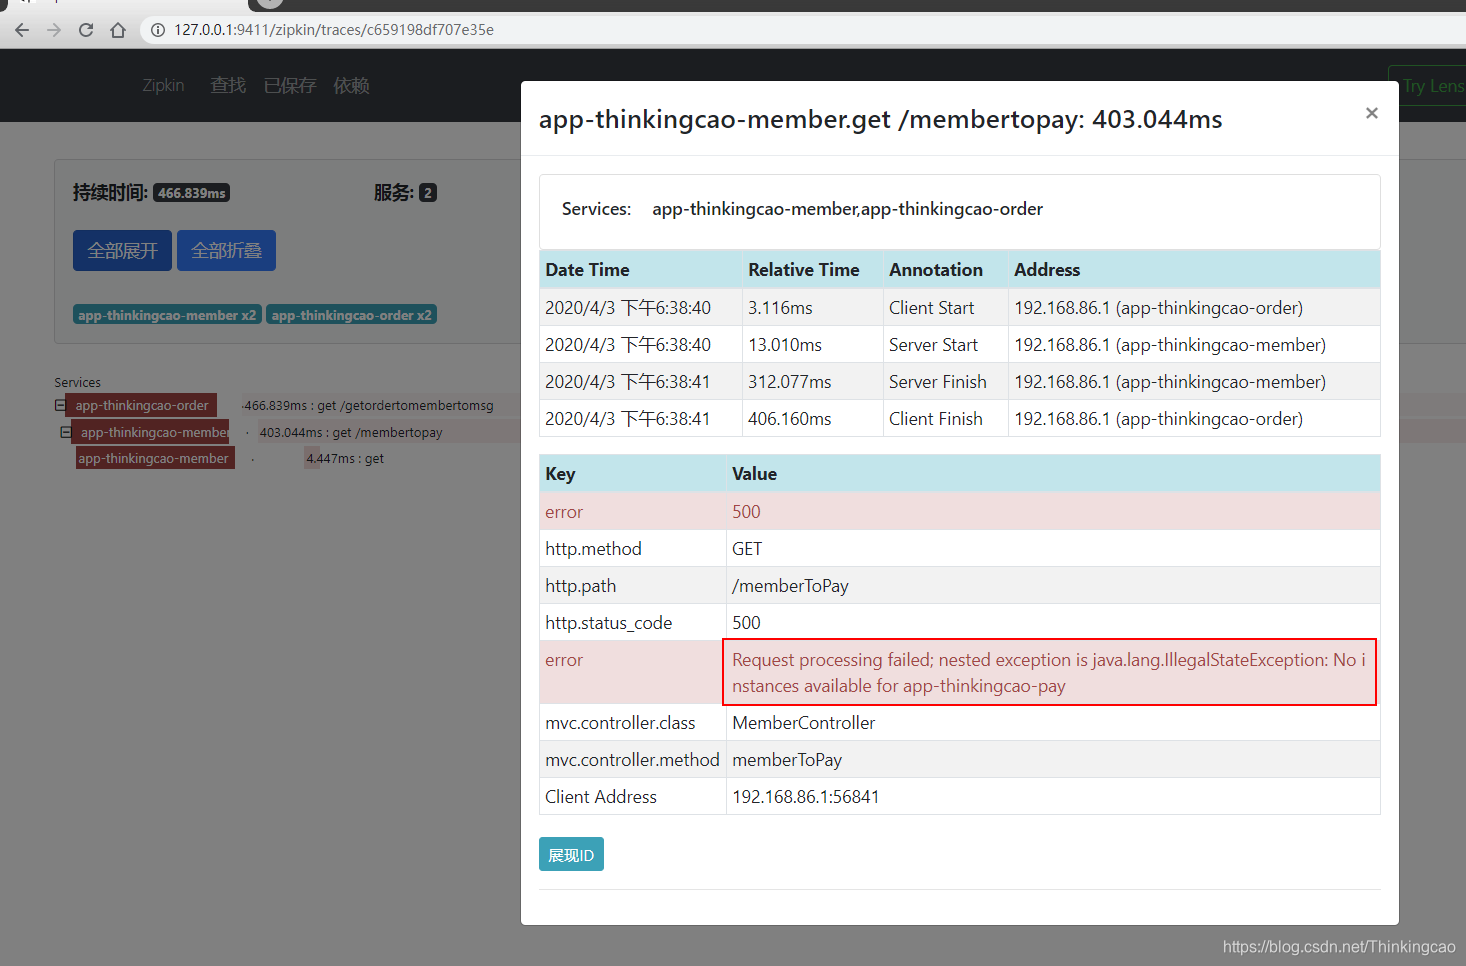
Task: Click the Services list in the dialog
Action: [x=847, y=209]
